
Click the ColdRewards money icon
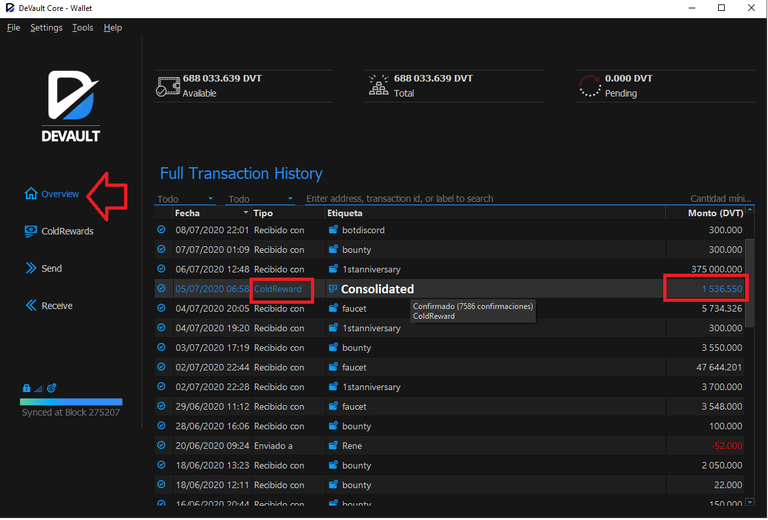31,231
